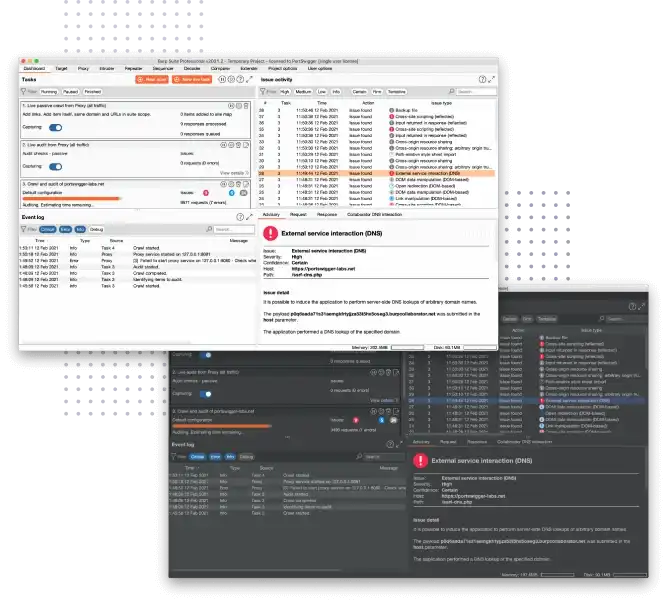
Task: Expand the light Issue activity panel
Action: click(491, 80)
